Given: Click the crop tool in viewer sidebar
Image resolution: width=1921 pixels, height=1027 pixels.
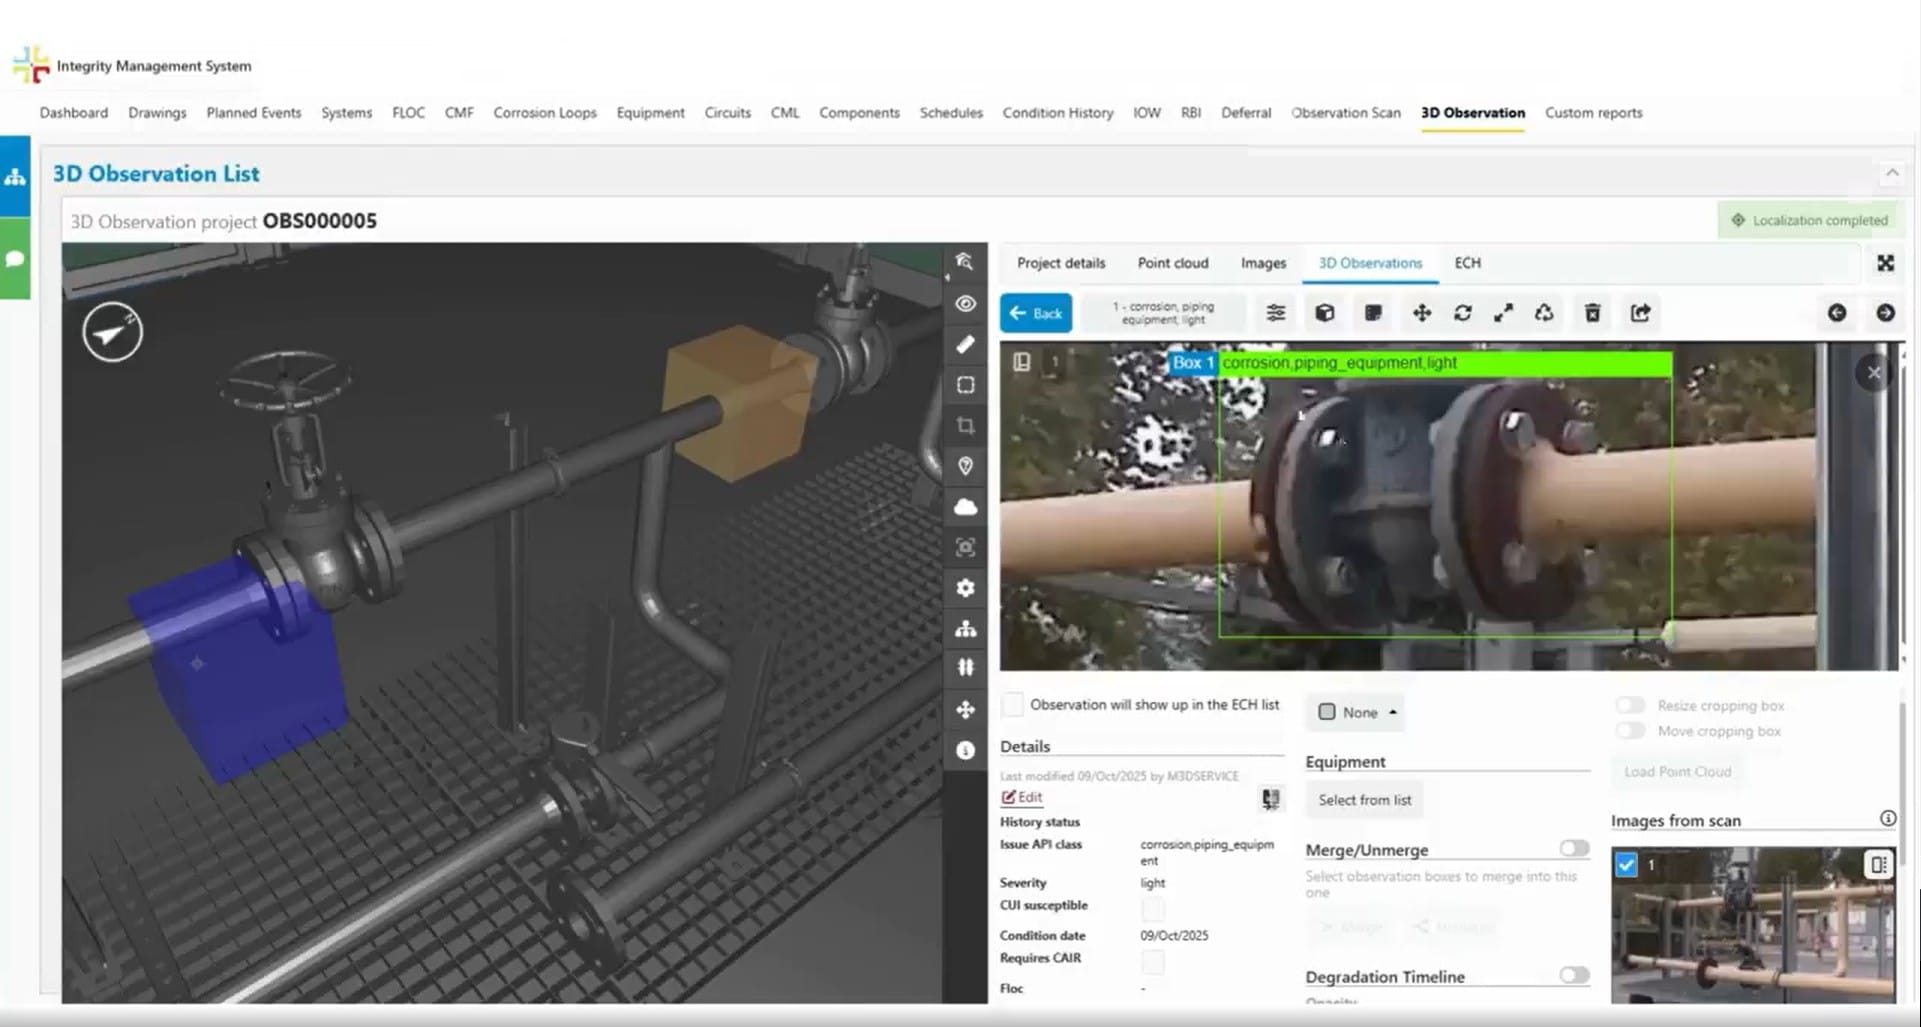Looking at the screenshot, I should [965, 426].
